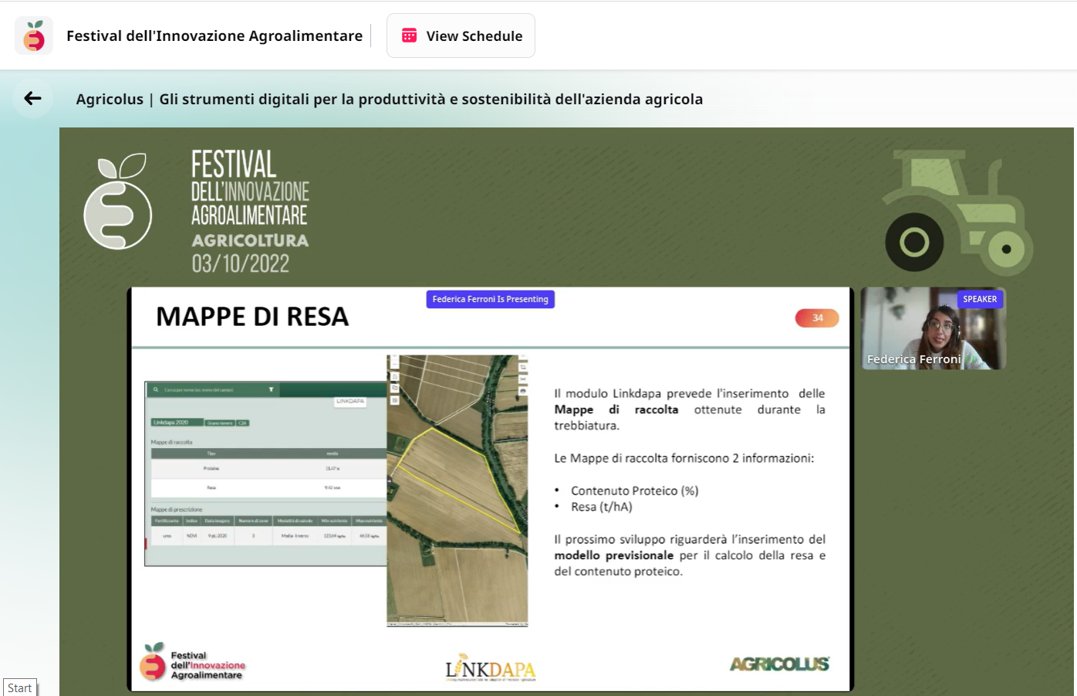Click the tractor graphic in banner
This screenshot has width=1077, height=696.
click(958, 212)
